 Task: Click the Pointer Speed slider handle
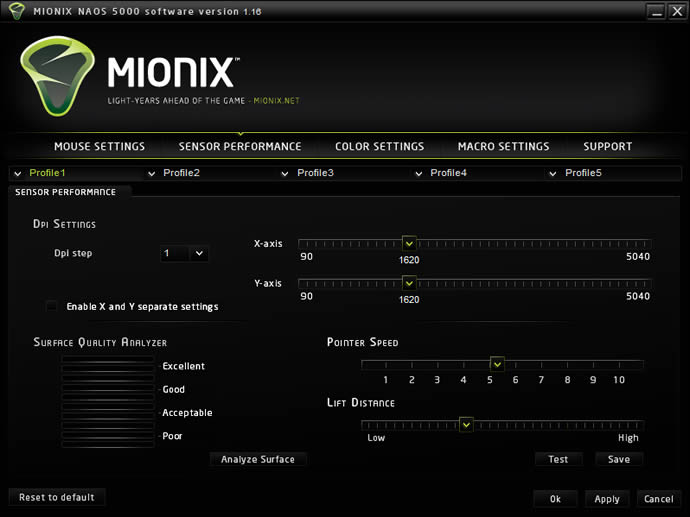pos(497,364)
